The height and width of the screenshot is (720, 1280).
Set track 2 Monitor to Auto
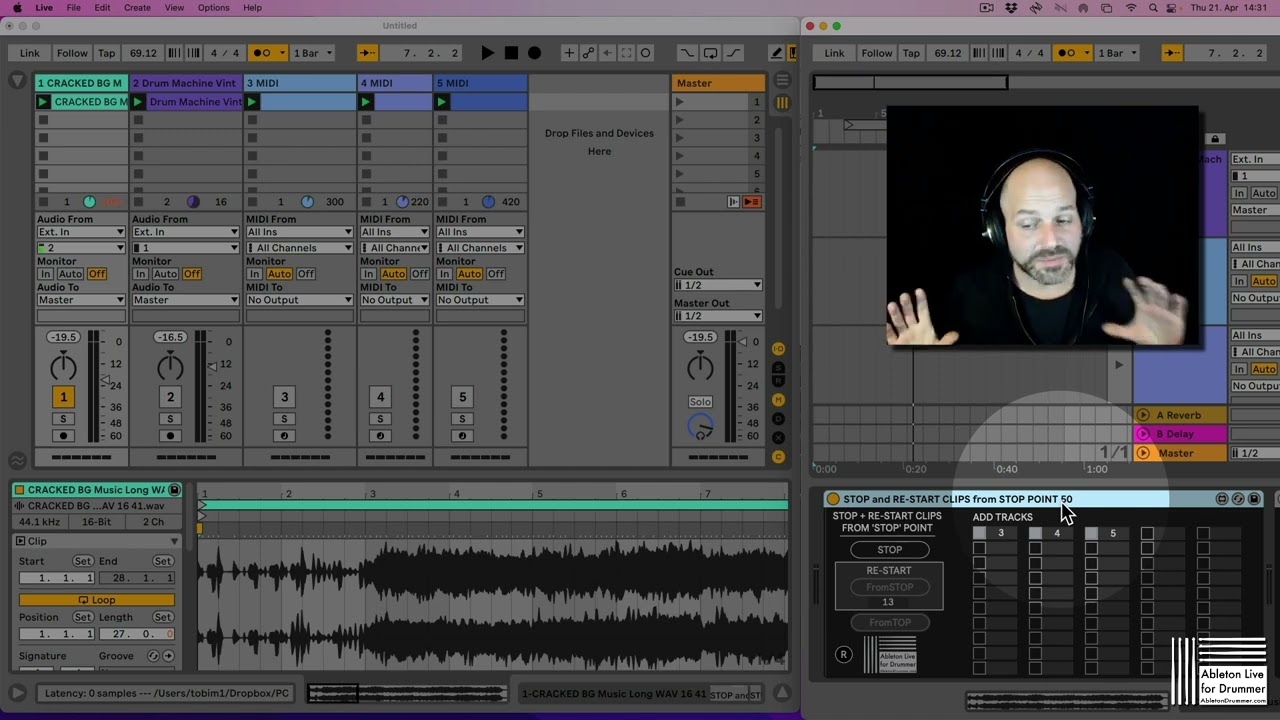click(165, 274)
